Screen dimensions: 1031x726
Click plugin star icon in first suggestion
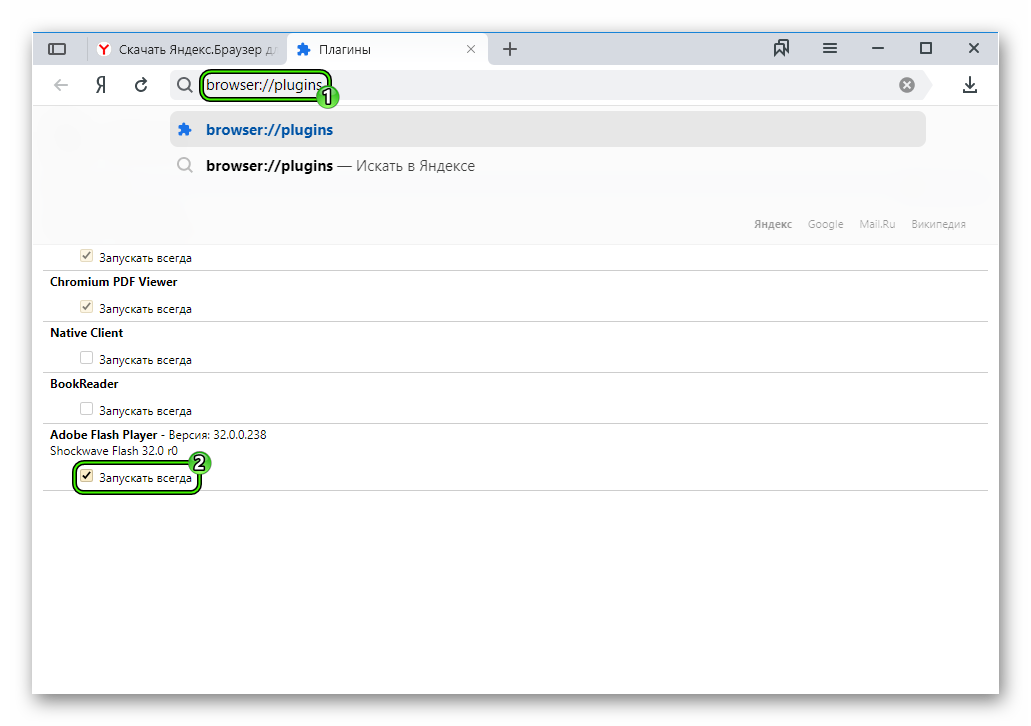coord(185,130)
